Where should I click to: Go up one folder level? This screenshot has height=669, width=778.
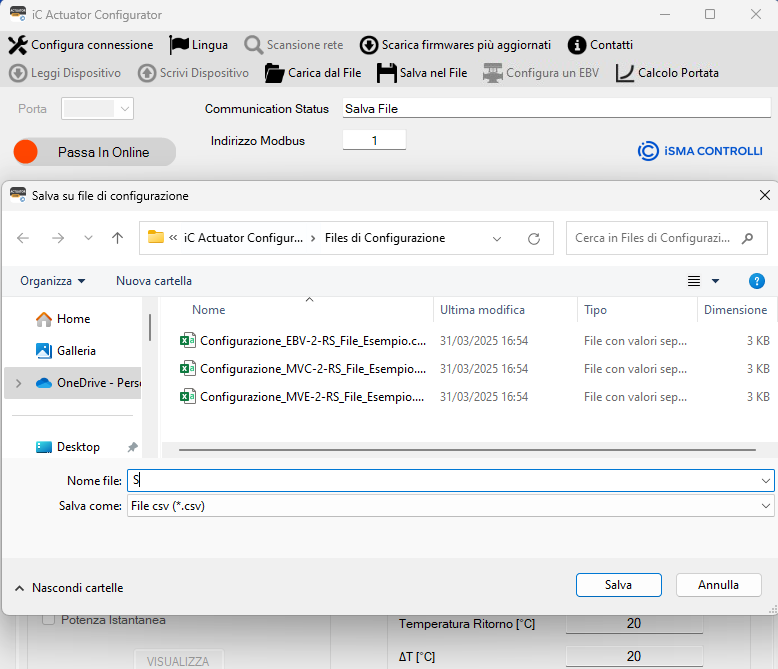pos(117,238)
